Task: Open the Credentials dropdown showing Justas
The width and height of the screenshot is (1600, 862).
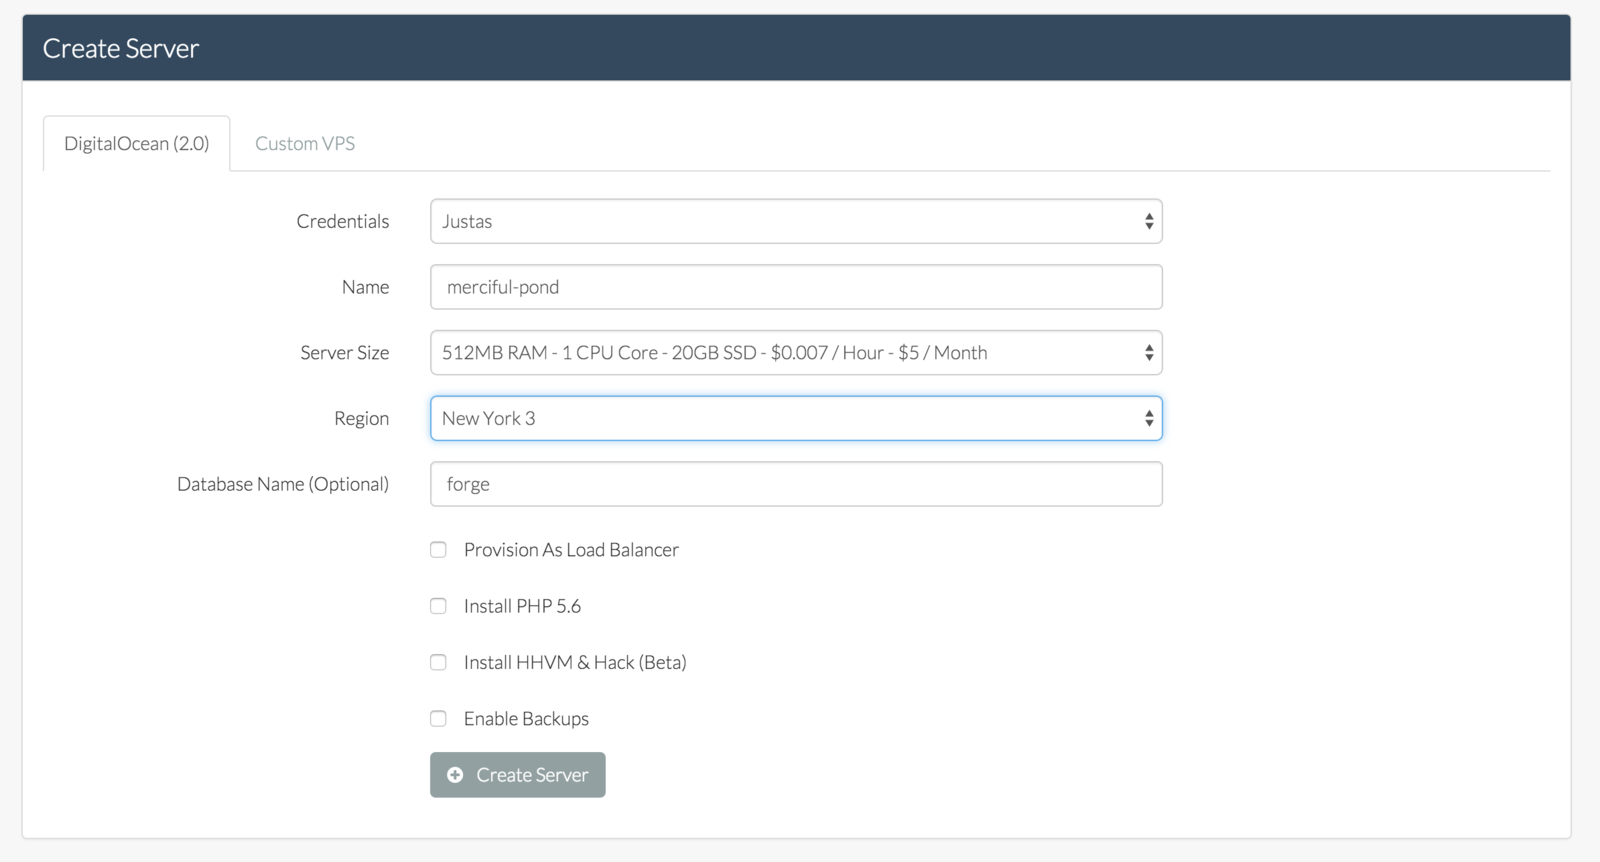Action: point(796,221)
